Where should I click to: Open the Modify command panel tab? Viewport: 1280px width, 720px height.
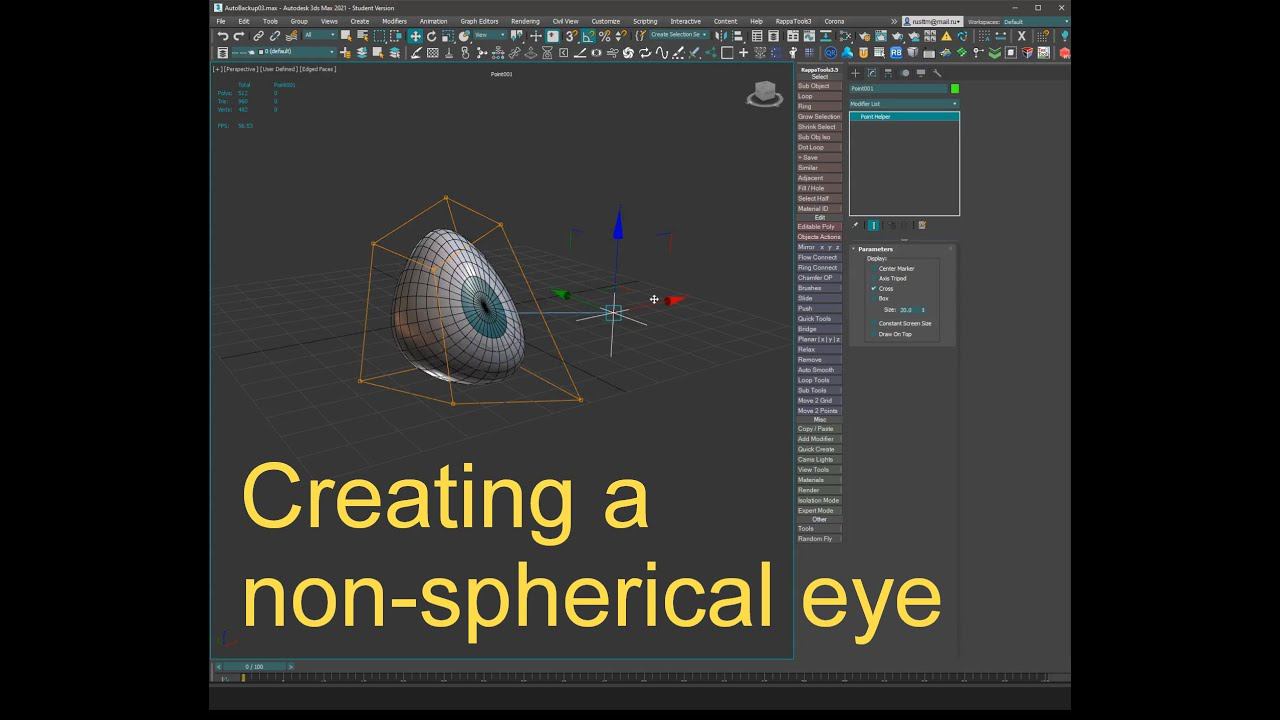click(x=872, y=73)
